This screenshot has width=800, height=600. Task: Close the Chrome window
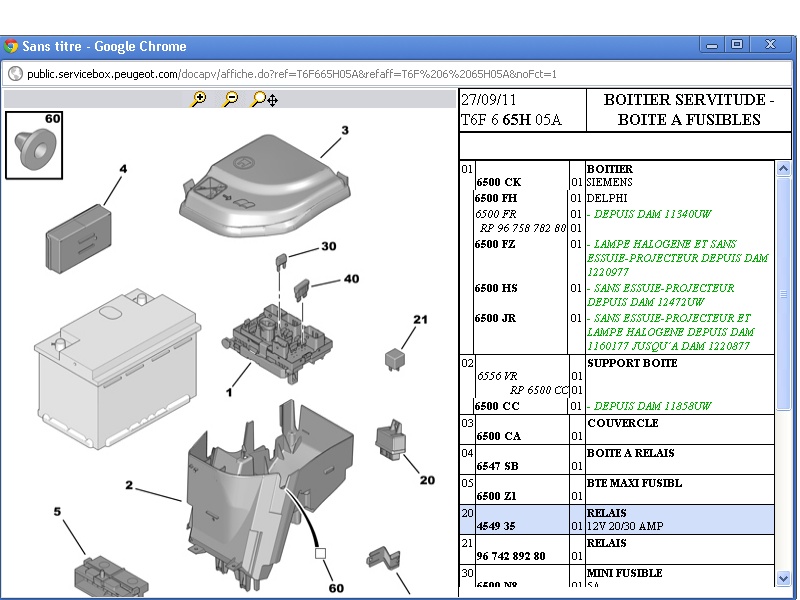coord(770,45)
